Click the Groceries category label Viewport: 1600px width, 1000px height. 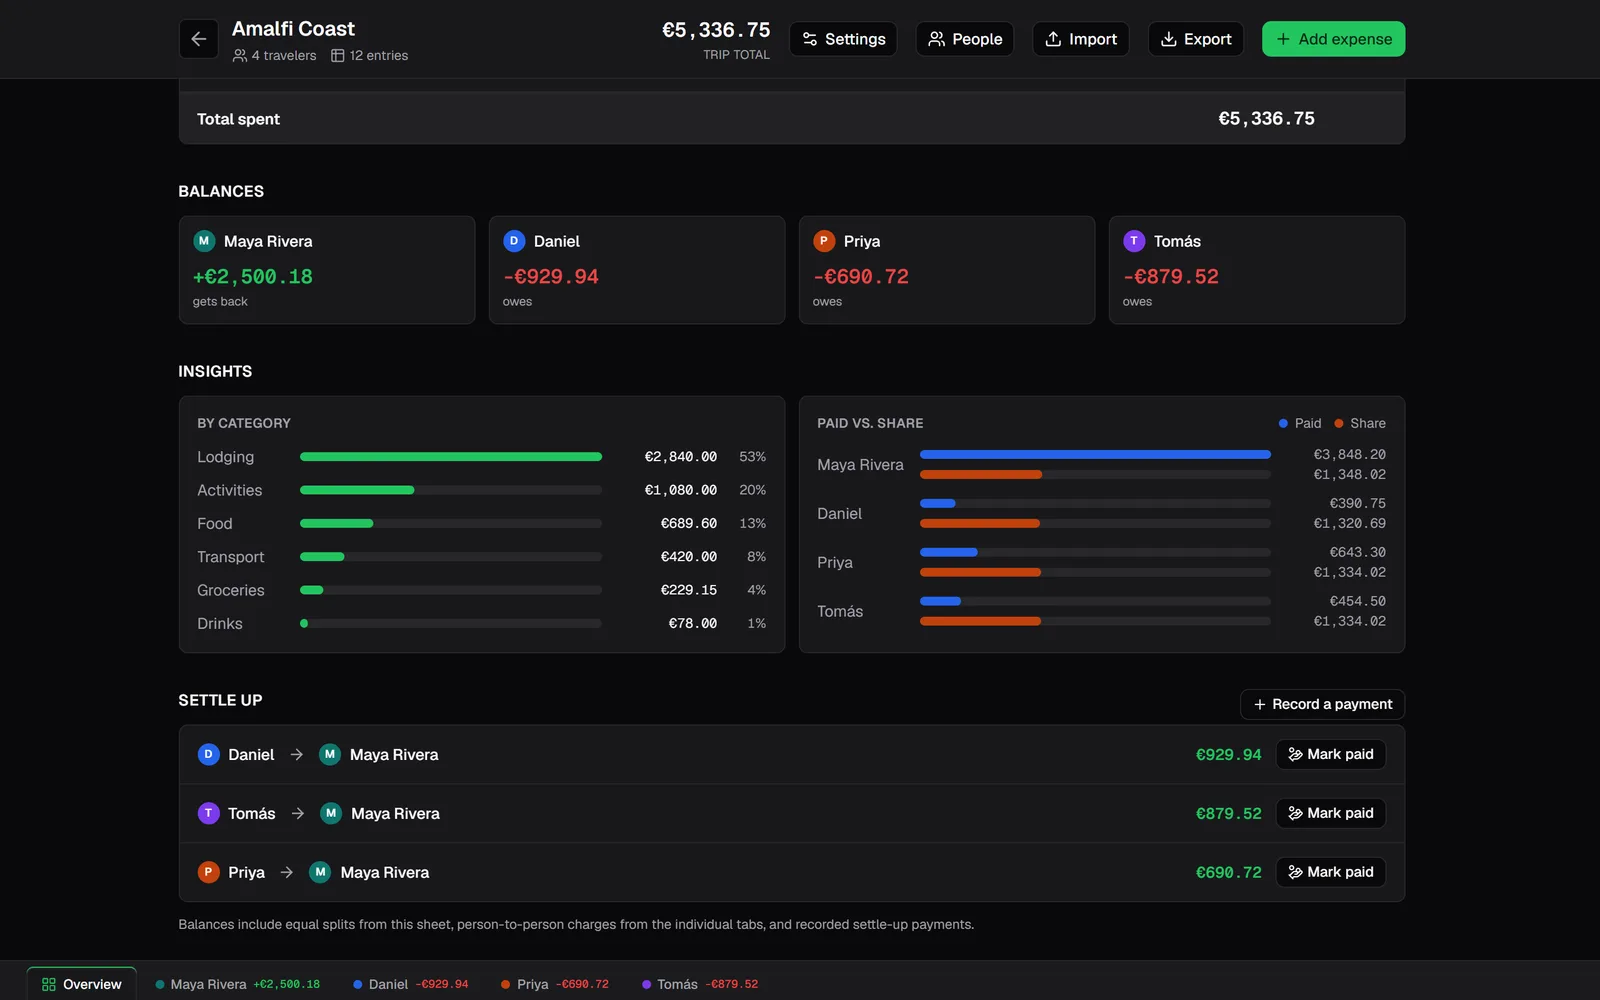pos(231,590)
